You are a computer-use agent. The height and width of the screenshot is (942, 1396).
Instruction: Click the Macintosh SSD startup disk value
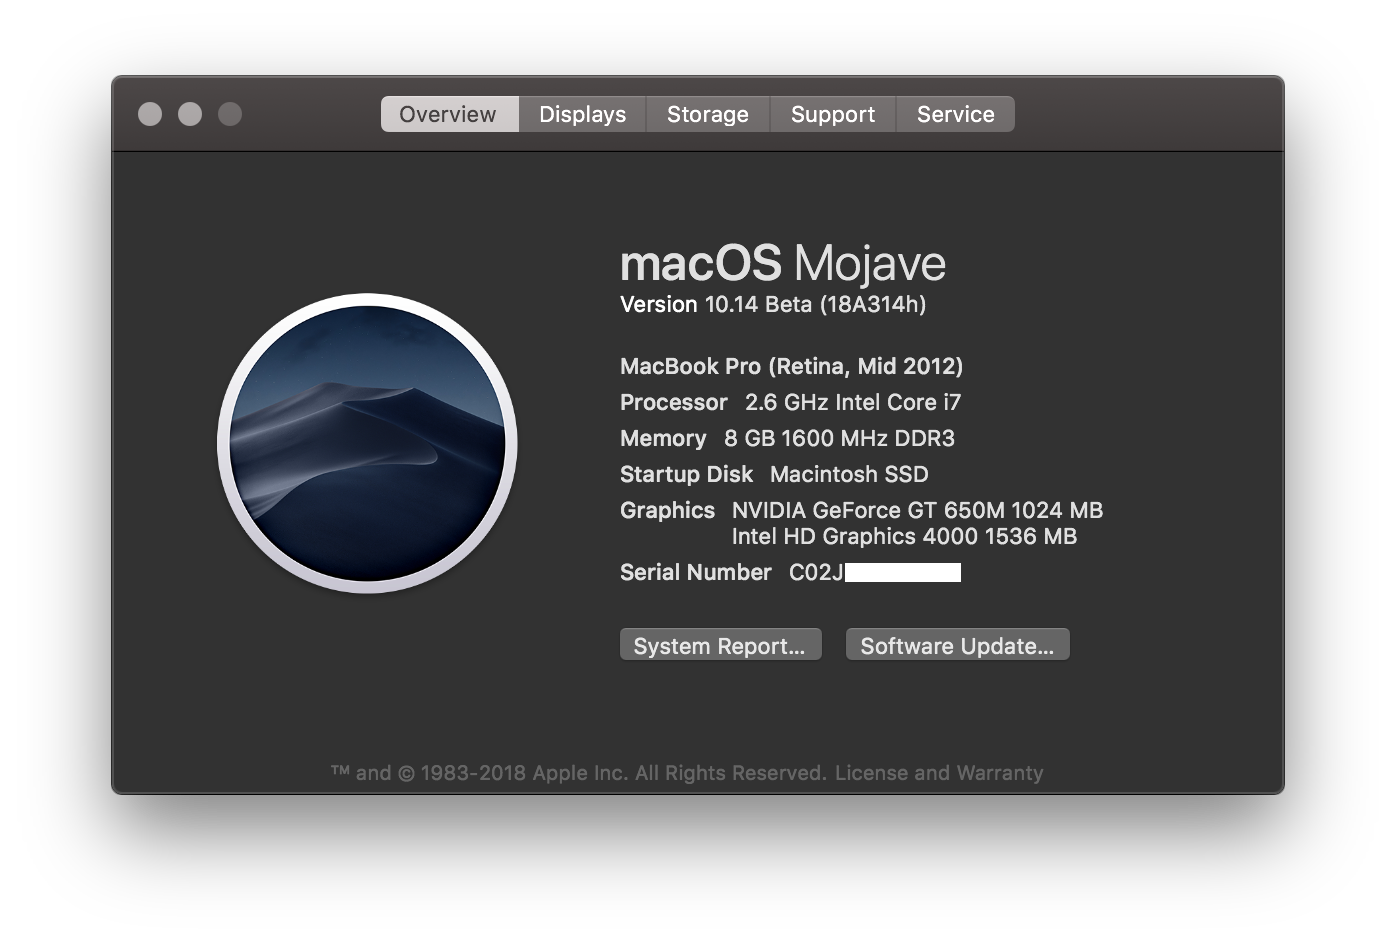click(849, 474)
